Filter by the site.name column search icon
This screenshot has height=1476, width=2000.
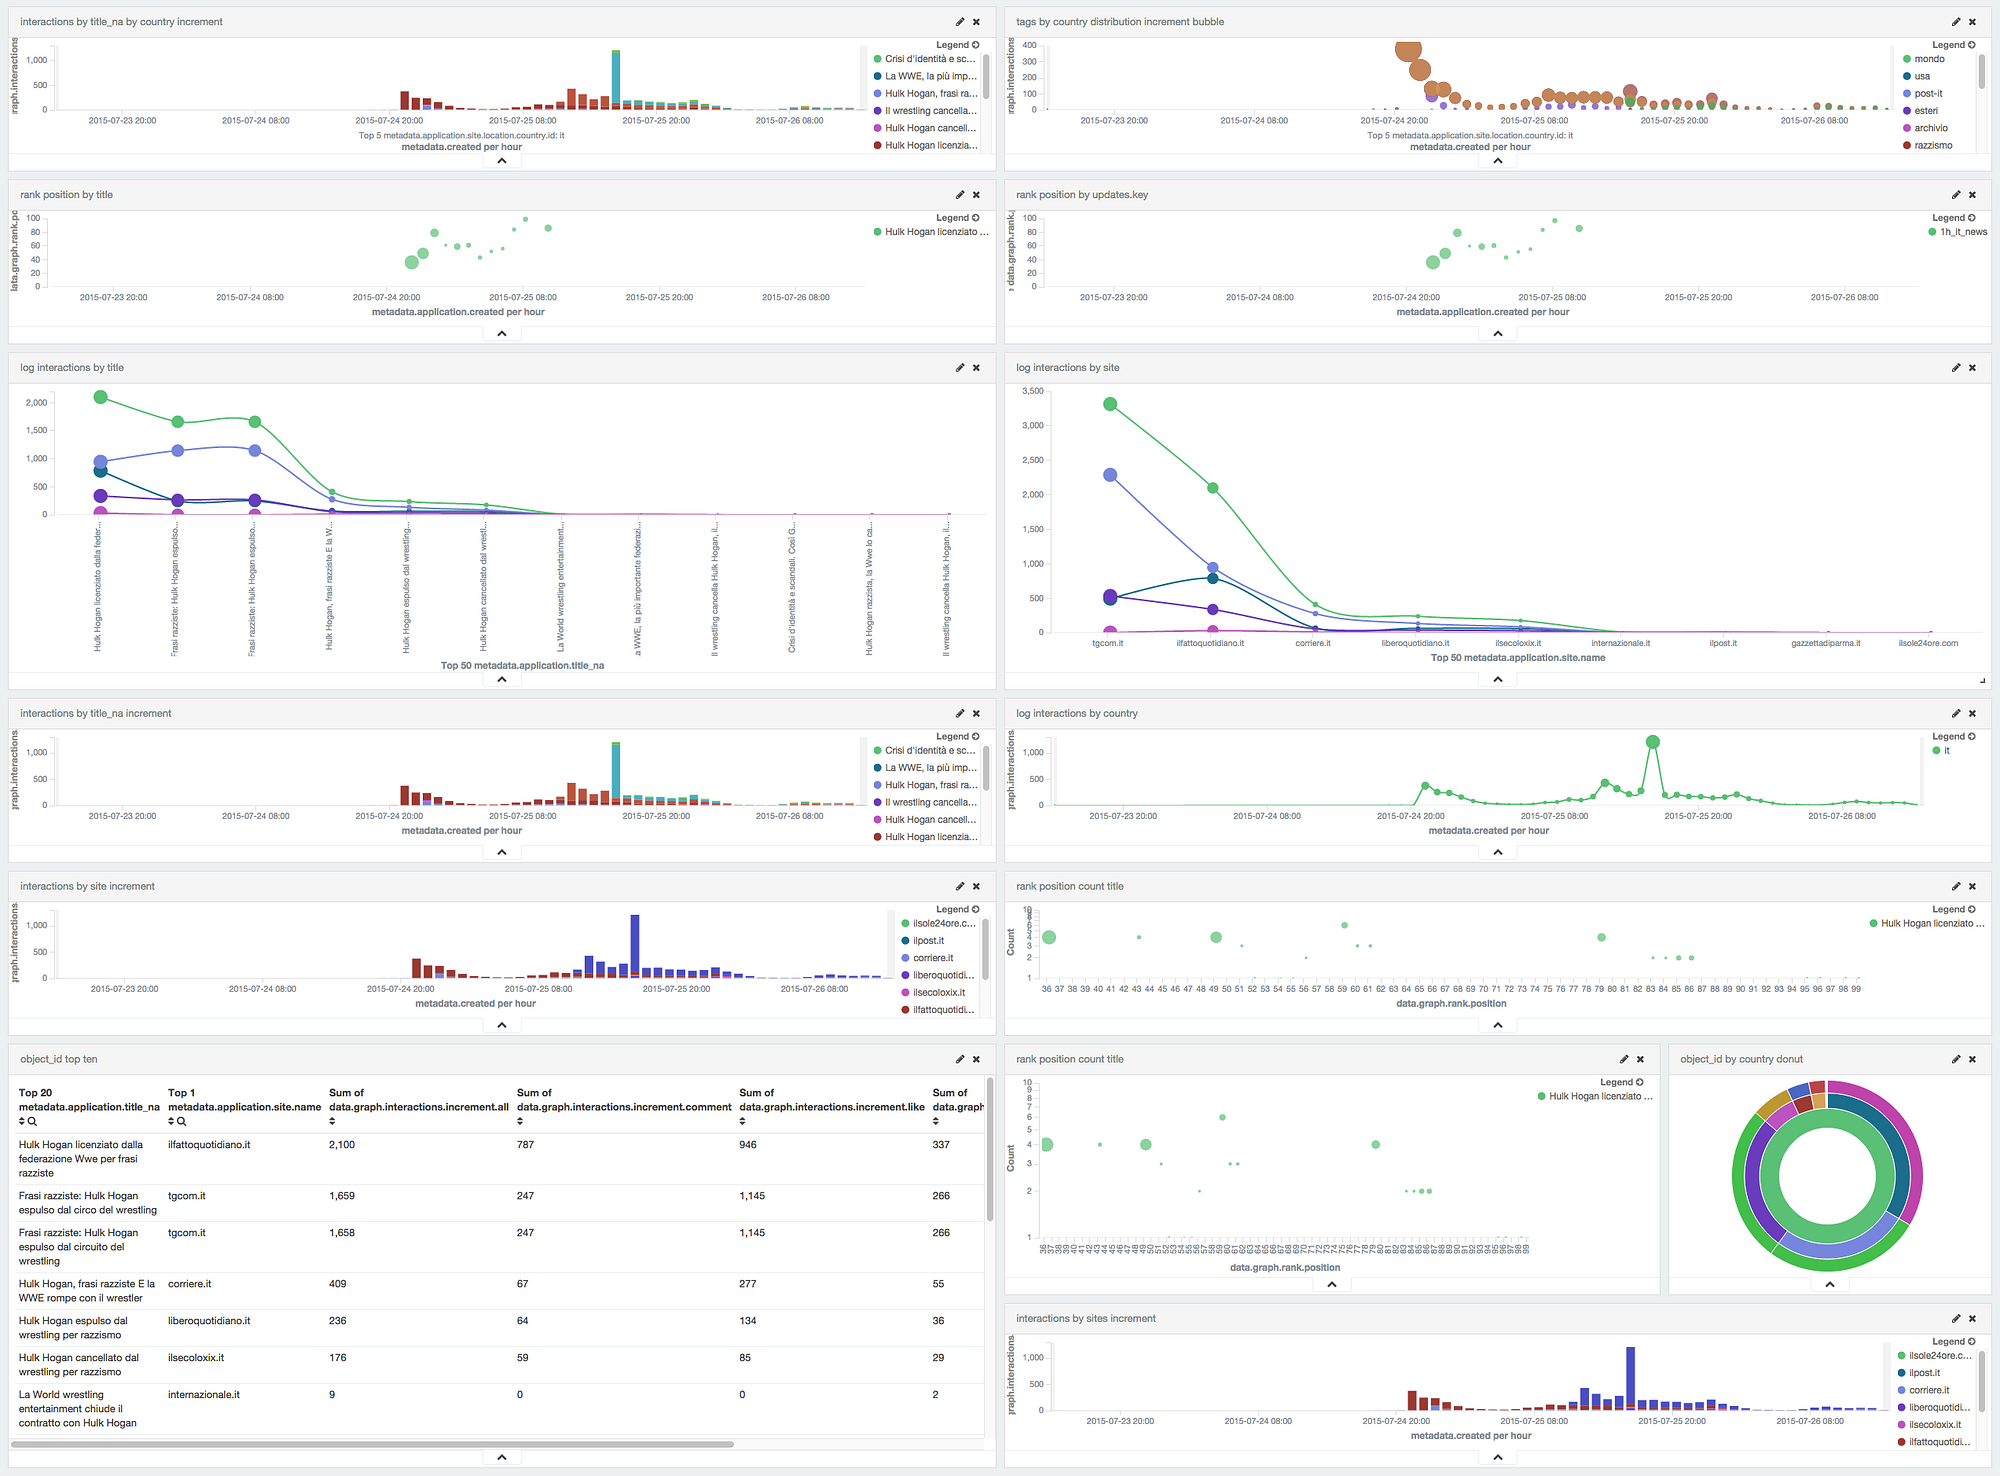182,1122
